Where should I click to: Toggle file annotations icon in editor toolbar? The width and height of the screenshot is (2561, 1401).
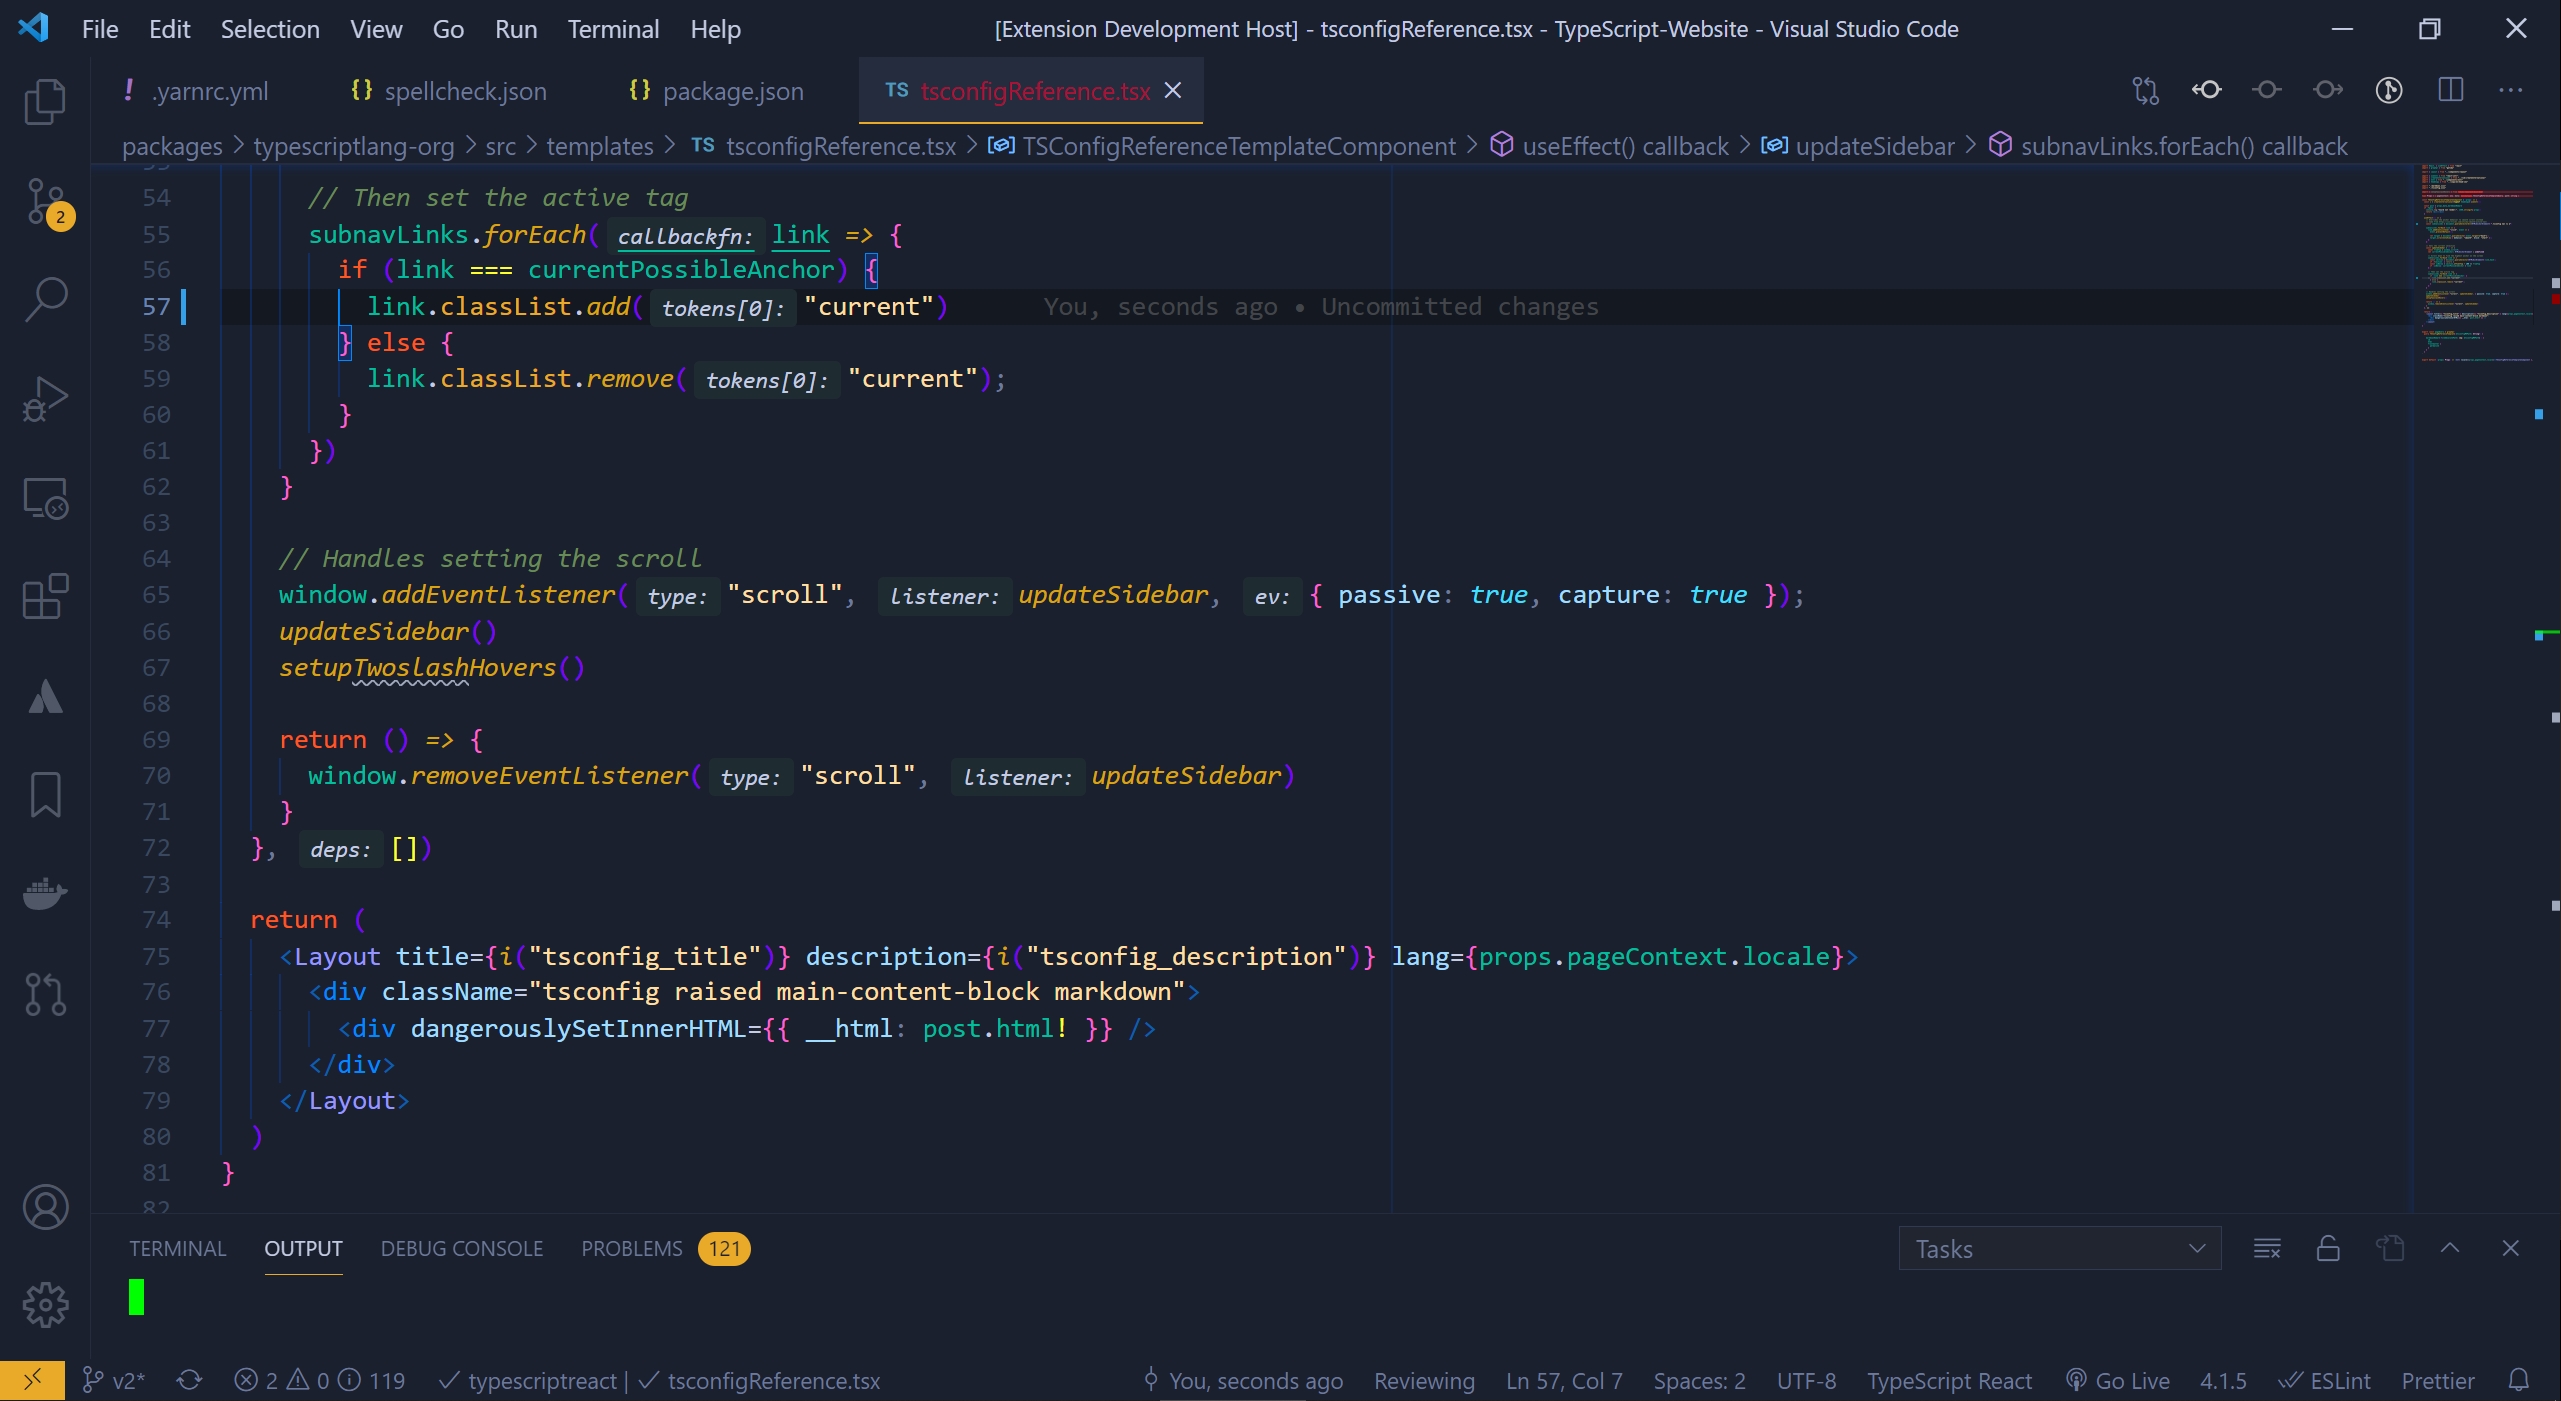click(x=2389, y=90)
